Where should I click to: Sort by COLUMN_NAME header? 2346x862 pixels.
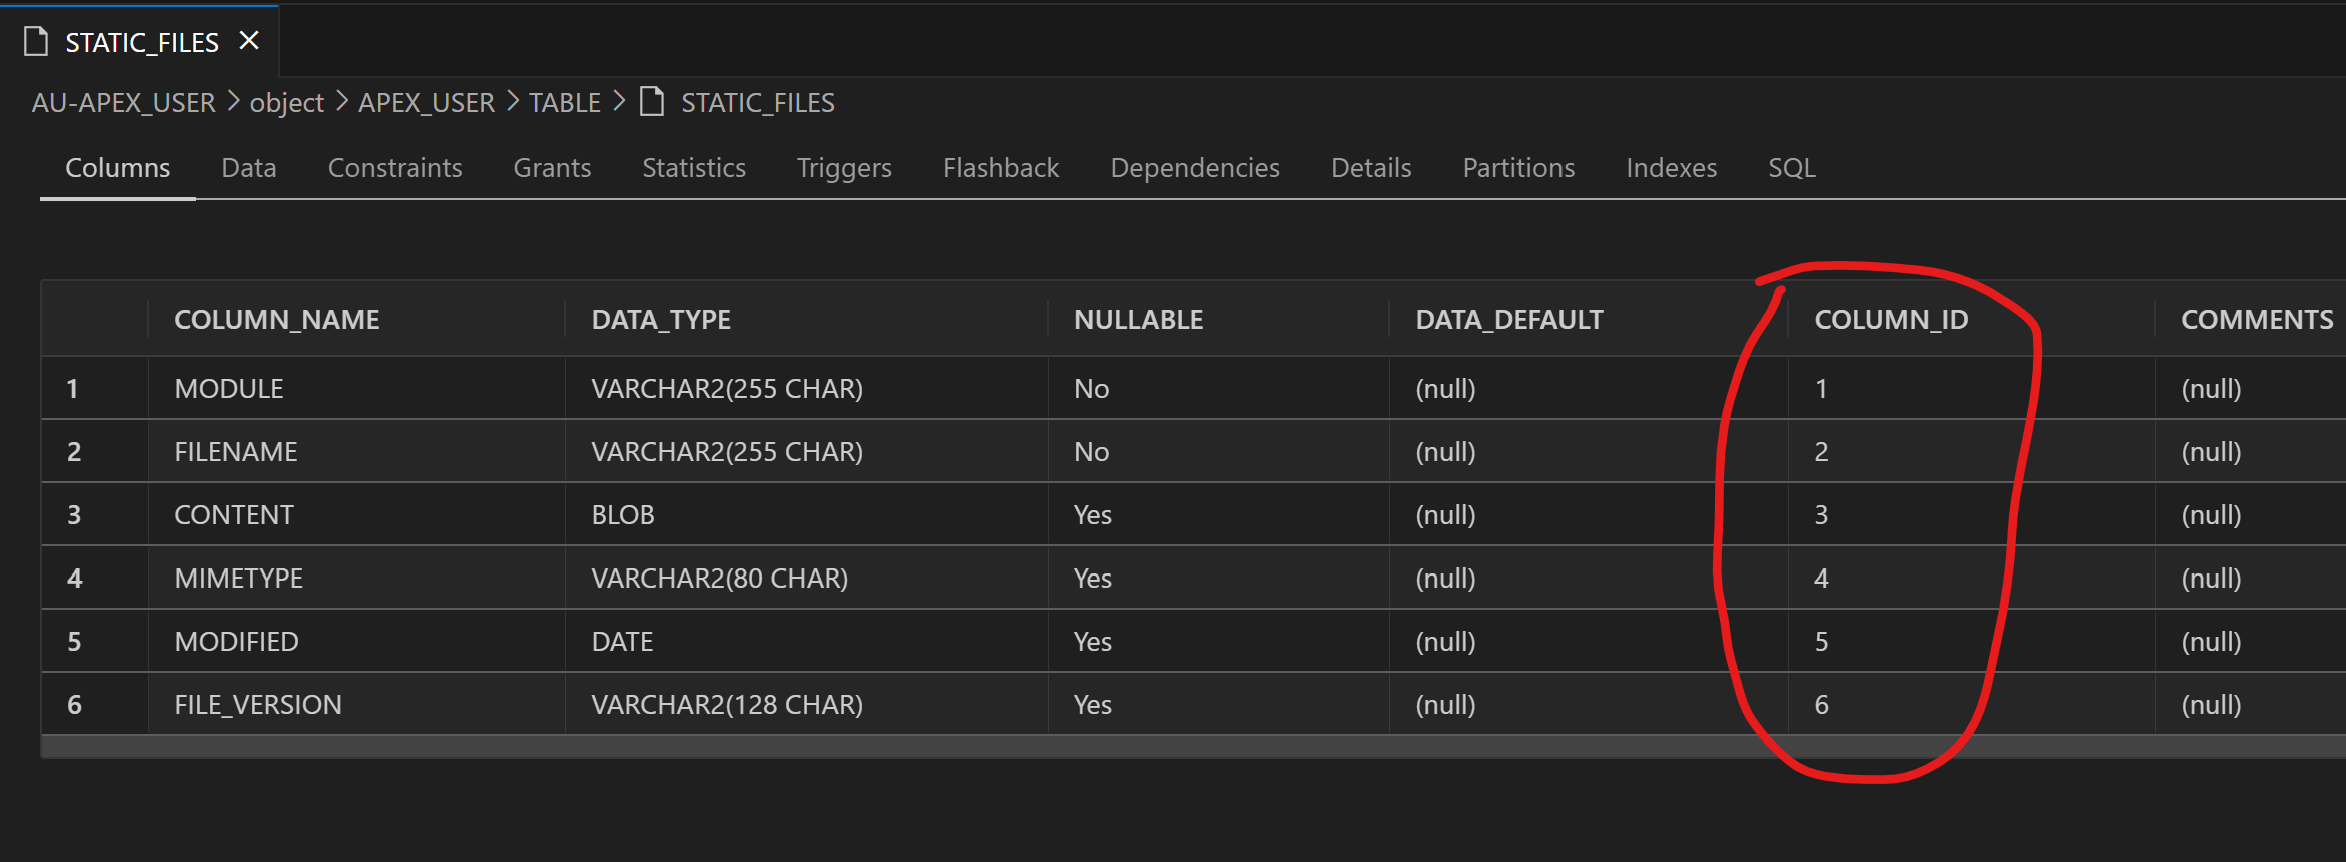coord(277,319)
